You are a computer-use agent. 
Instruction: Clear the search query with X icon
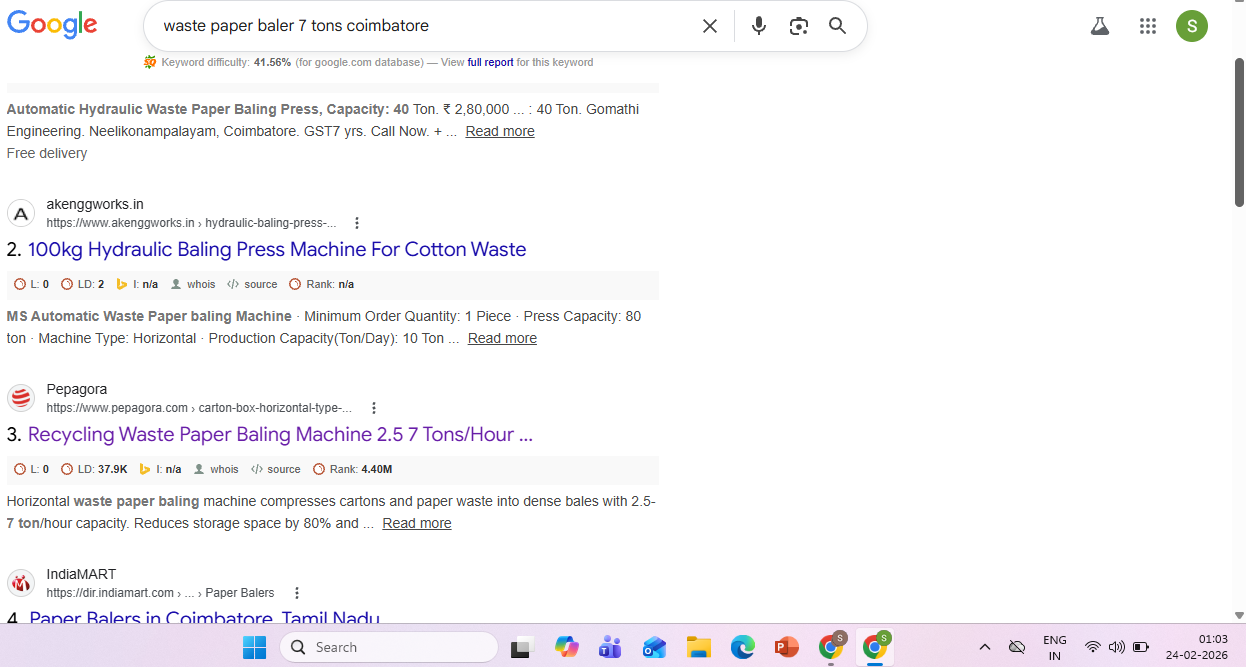[x=710, y=26]
